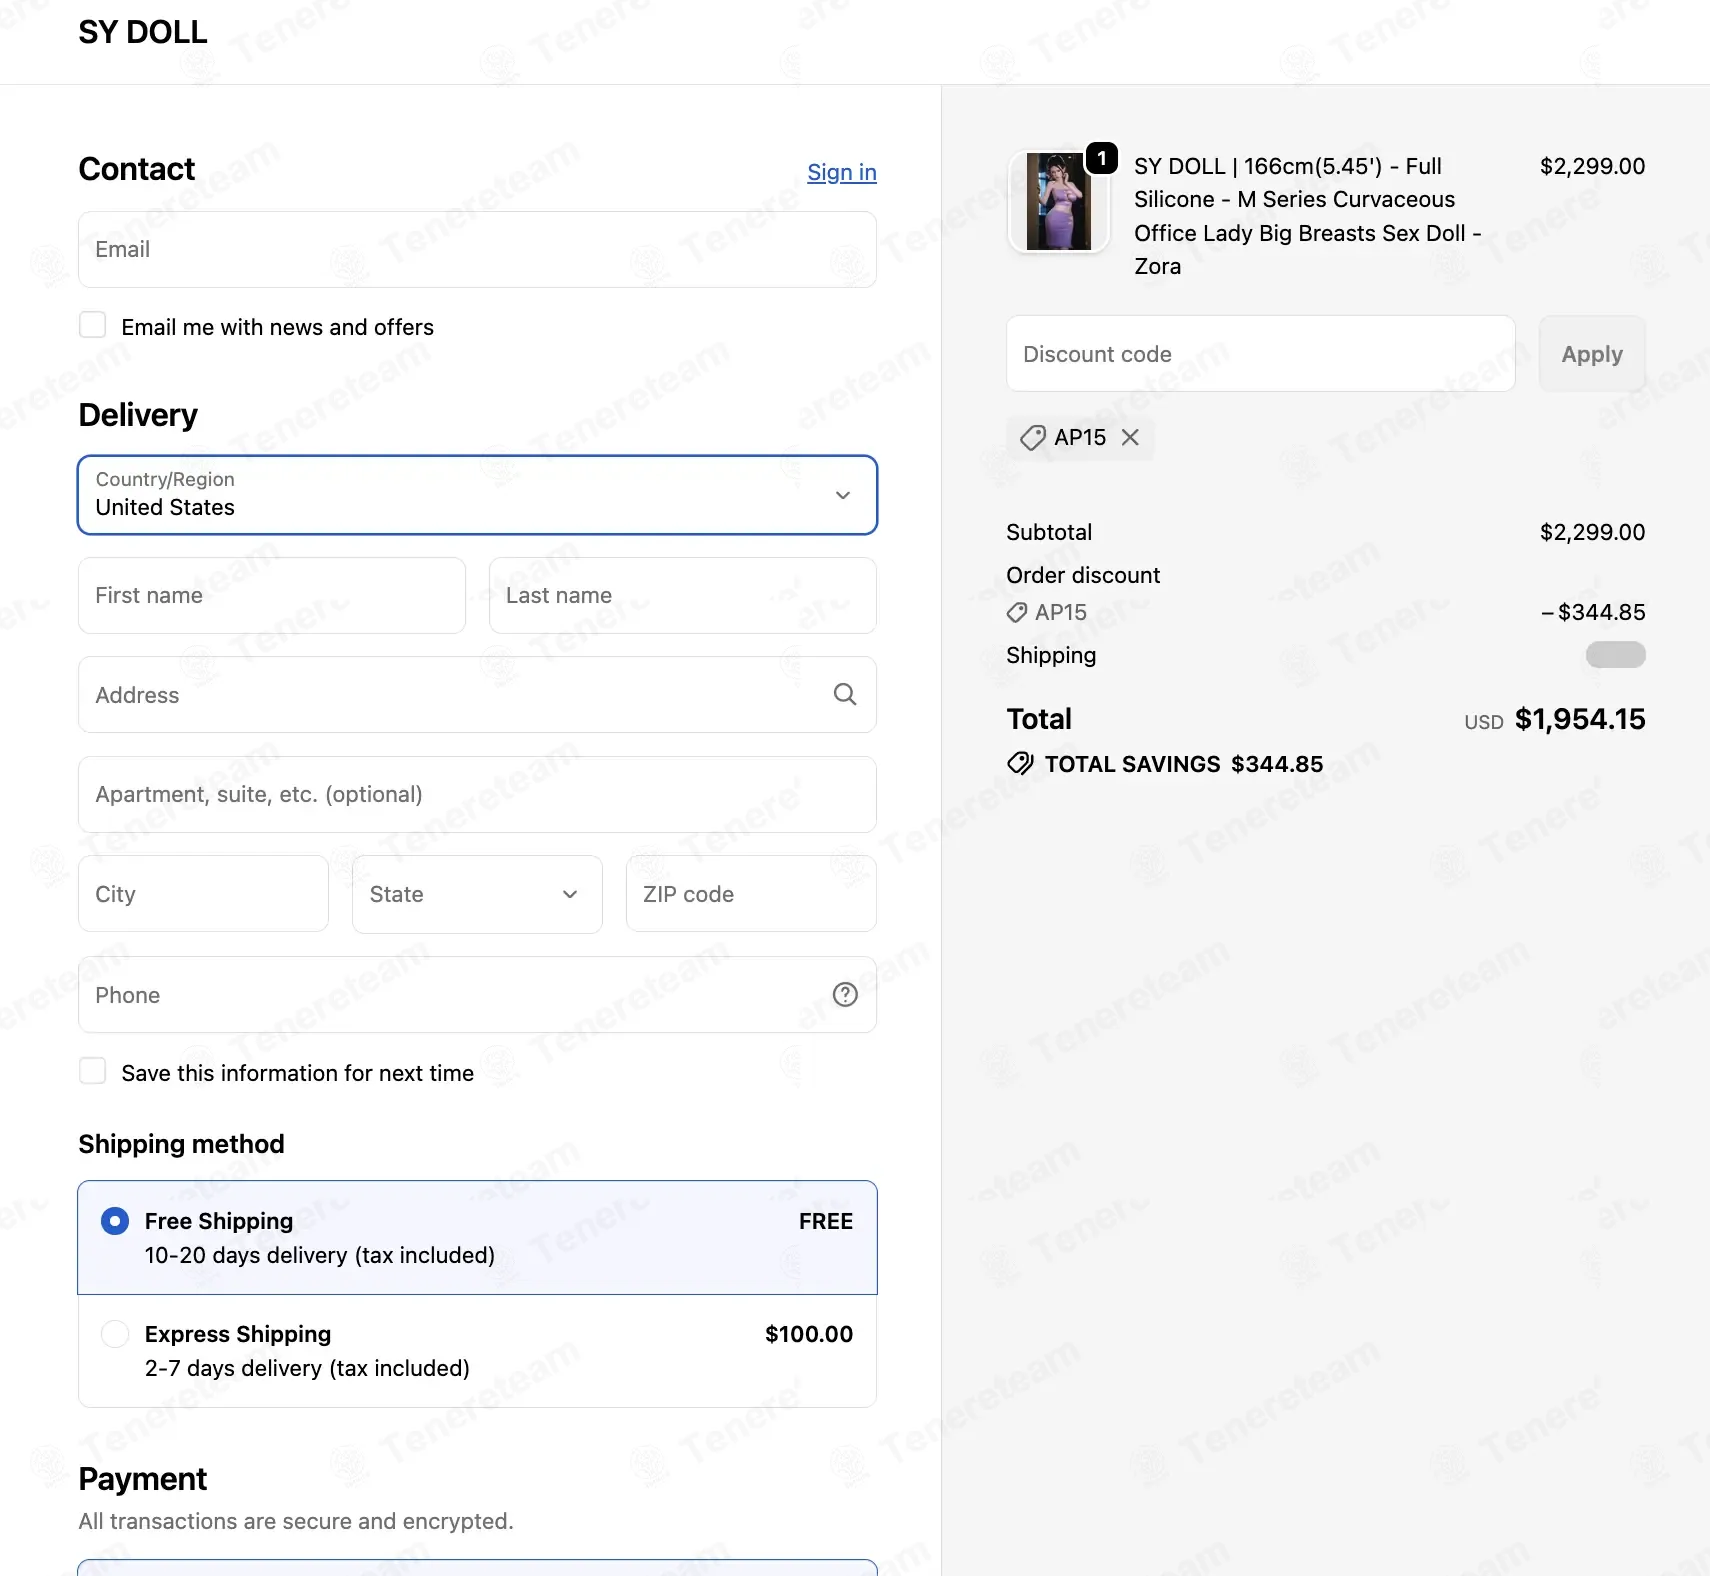This screenshot has height=1576, width=1710.
Task: Focus the Email input field
Action: coord(477,249)
